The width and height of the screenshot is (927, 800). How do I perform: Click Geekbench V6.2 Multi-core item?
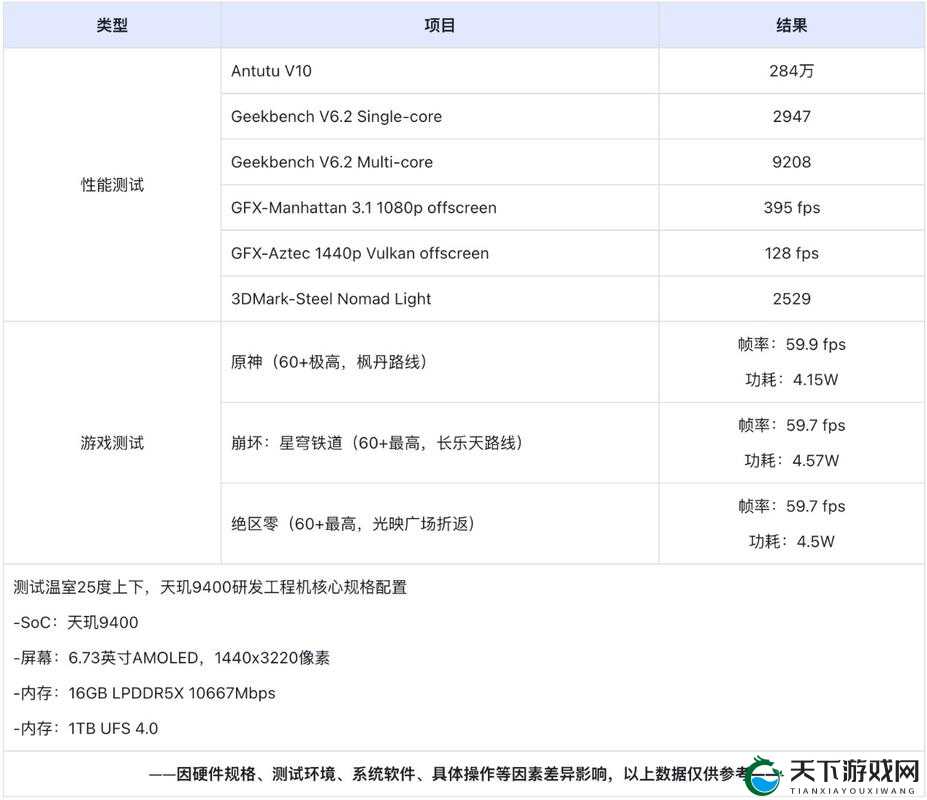pos(332,162)
